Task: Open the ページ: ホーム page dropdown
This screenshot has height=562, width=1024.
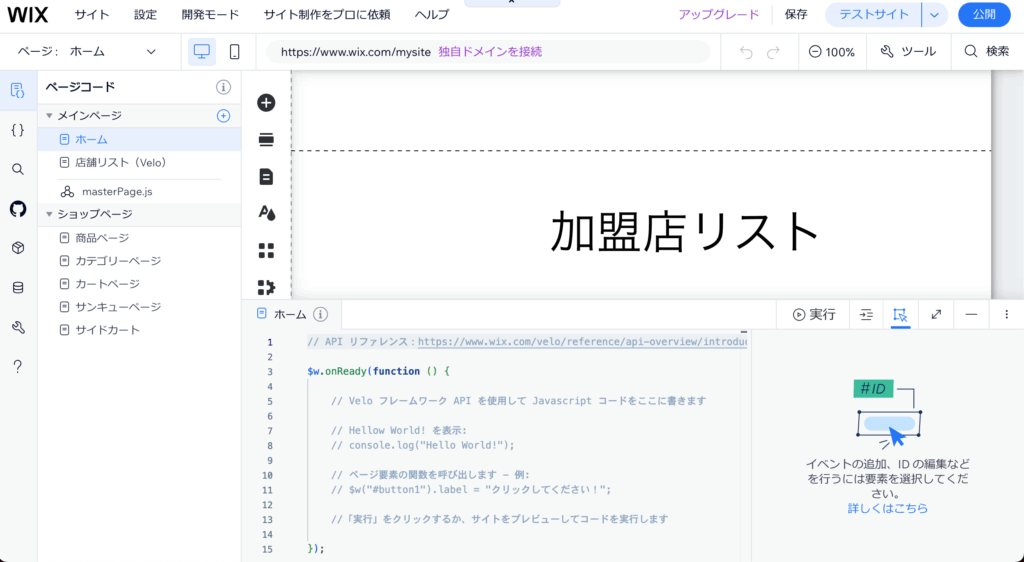Action: tap(88, 52)
